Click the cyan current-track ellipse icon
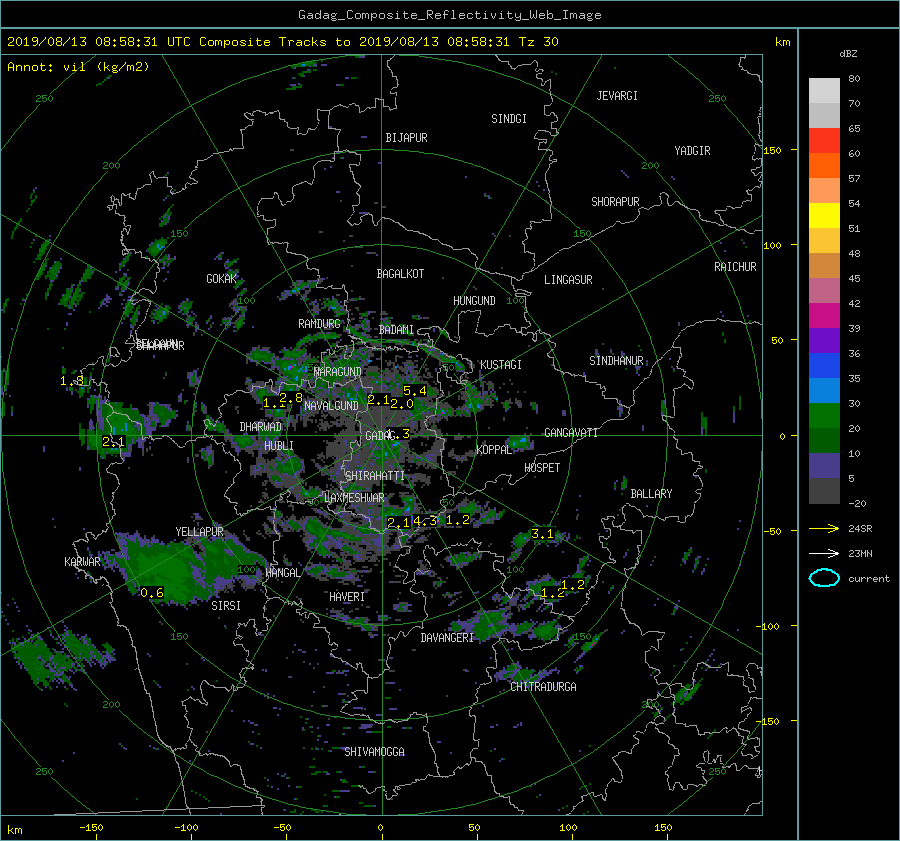Image resolution: width=900 pixels, height=841 pixels. 824,578
